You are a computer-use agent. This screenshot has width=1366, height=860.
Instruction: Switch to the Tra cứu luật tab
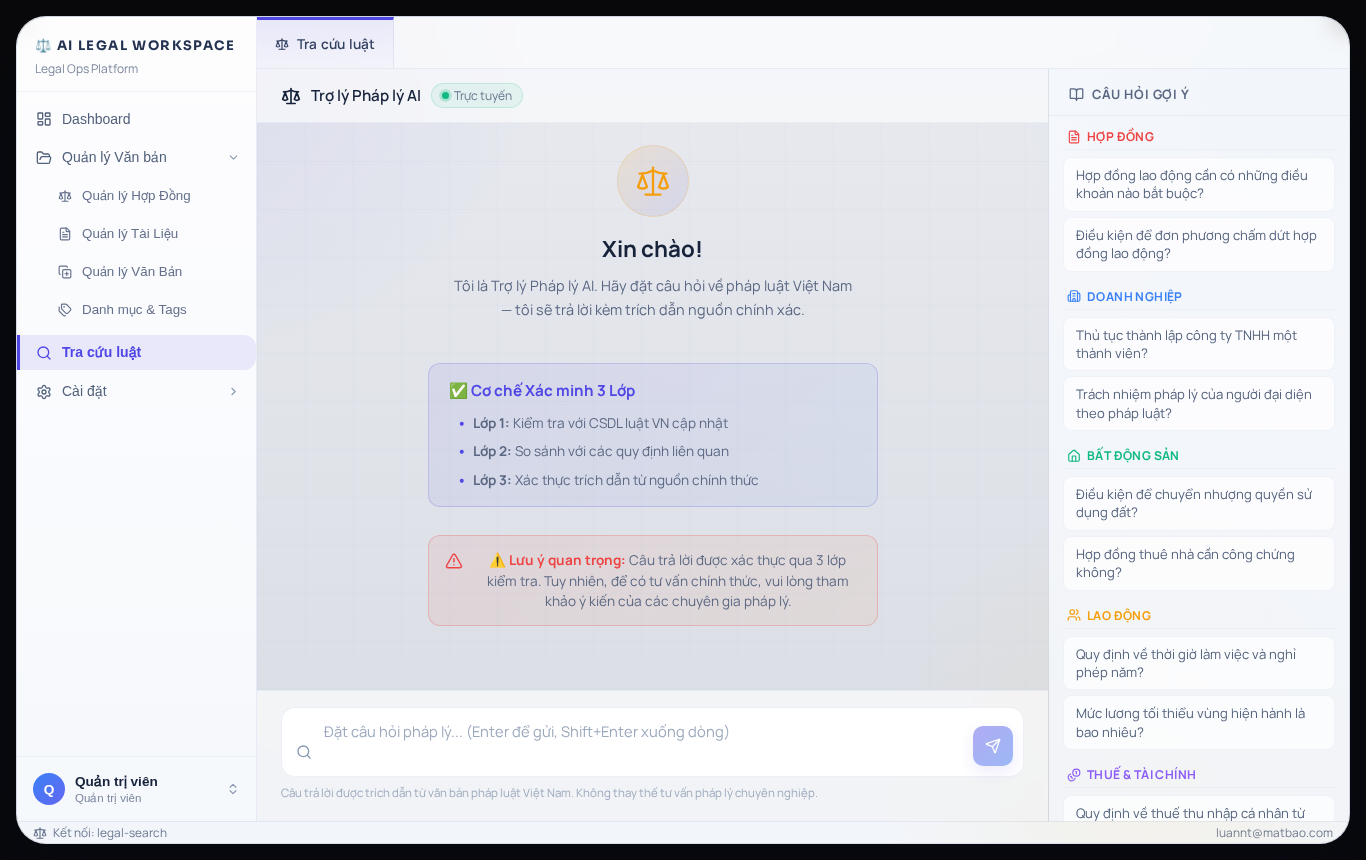[x=325, y=44]
